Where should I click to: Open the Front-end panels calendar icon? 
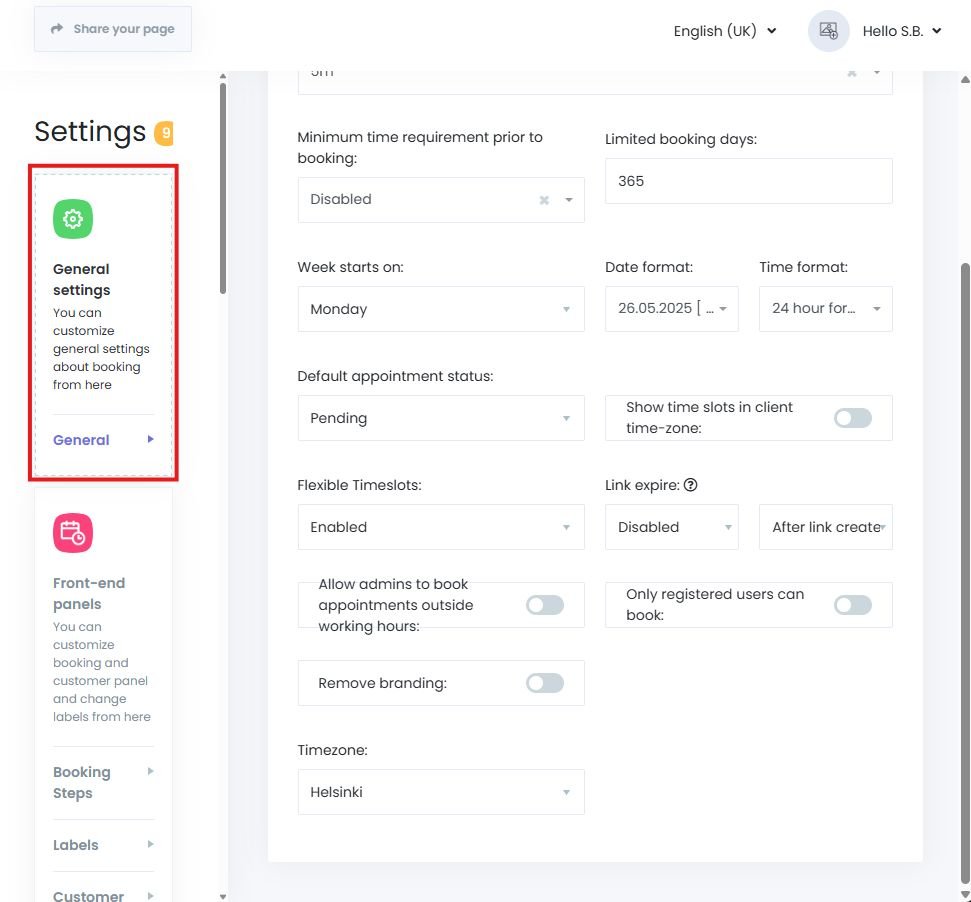pos(72,532)
